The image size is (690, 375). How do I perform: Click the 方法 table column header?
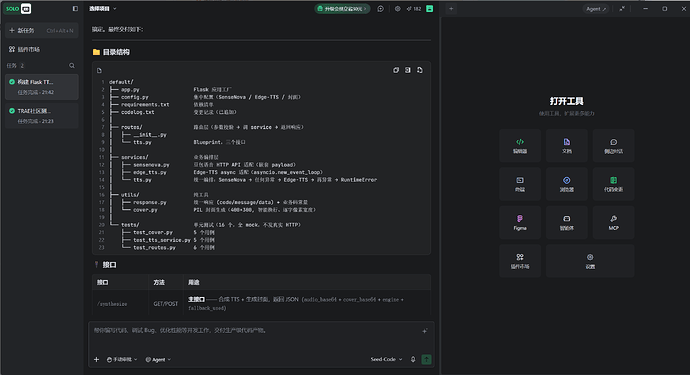point(159,282)
